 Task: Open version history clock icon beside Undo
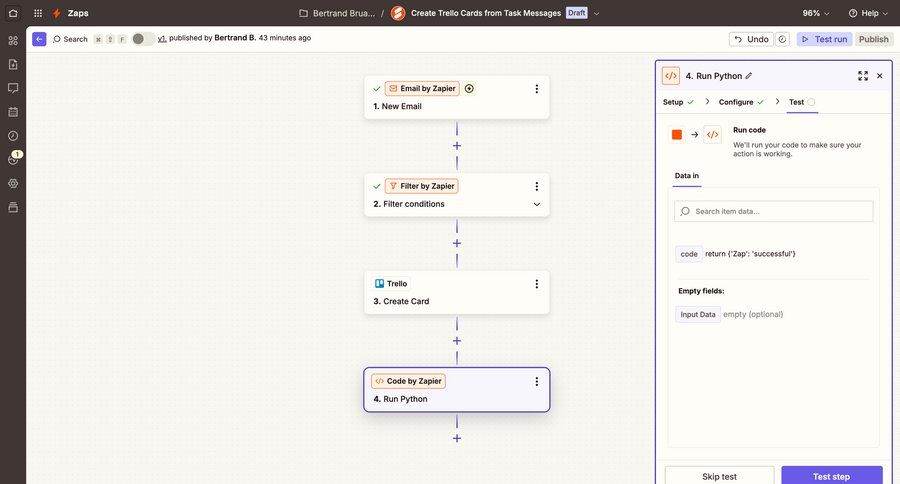pos(782,39)
